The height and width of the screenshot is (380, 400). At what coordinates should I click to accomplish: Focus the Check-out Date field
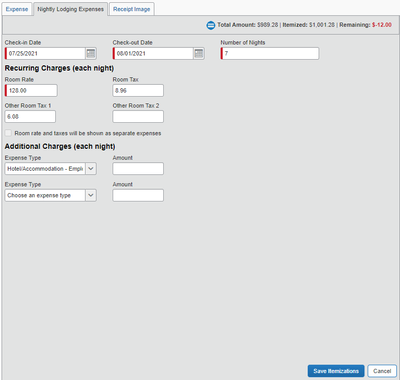153,53
